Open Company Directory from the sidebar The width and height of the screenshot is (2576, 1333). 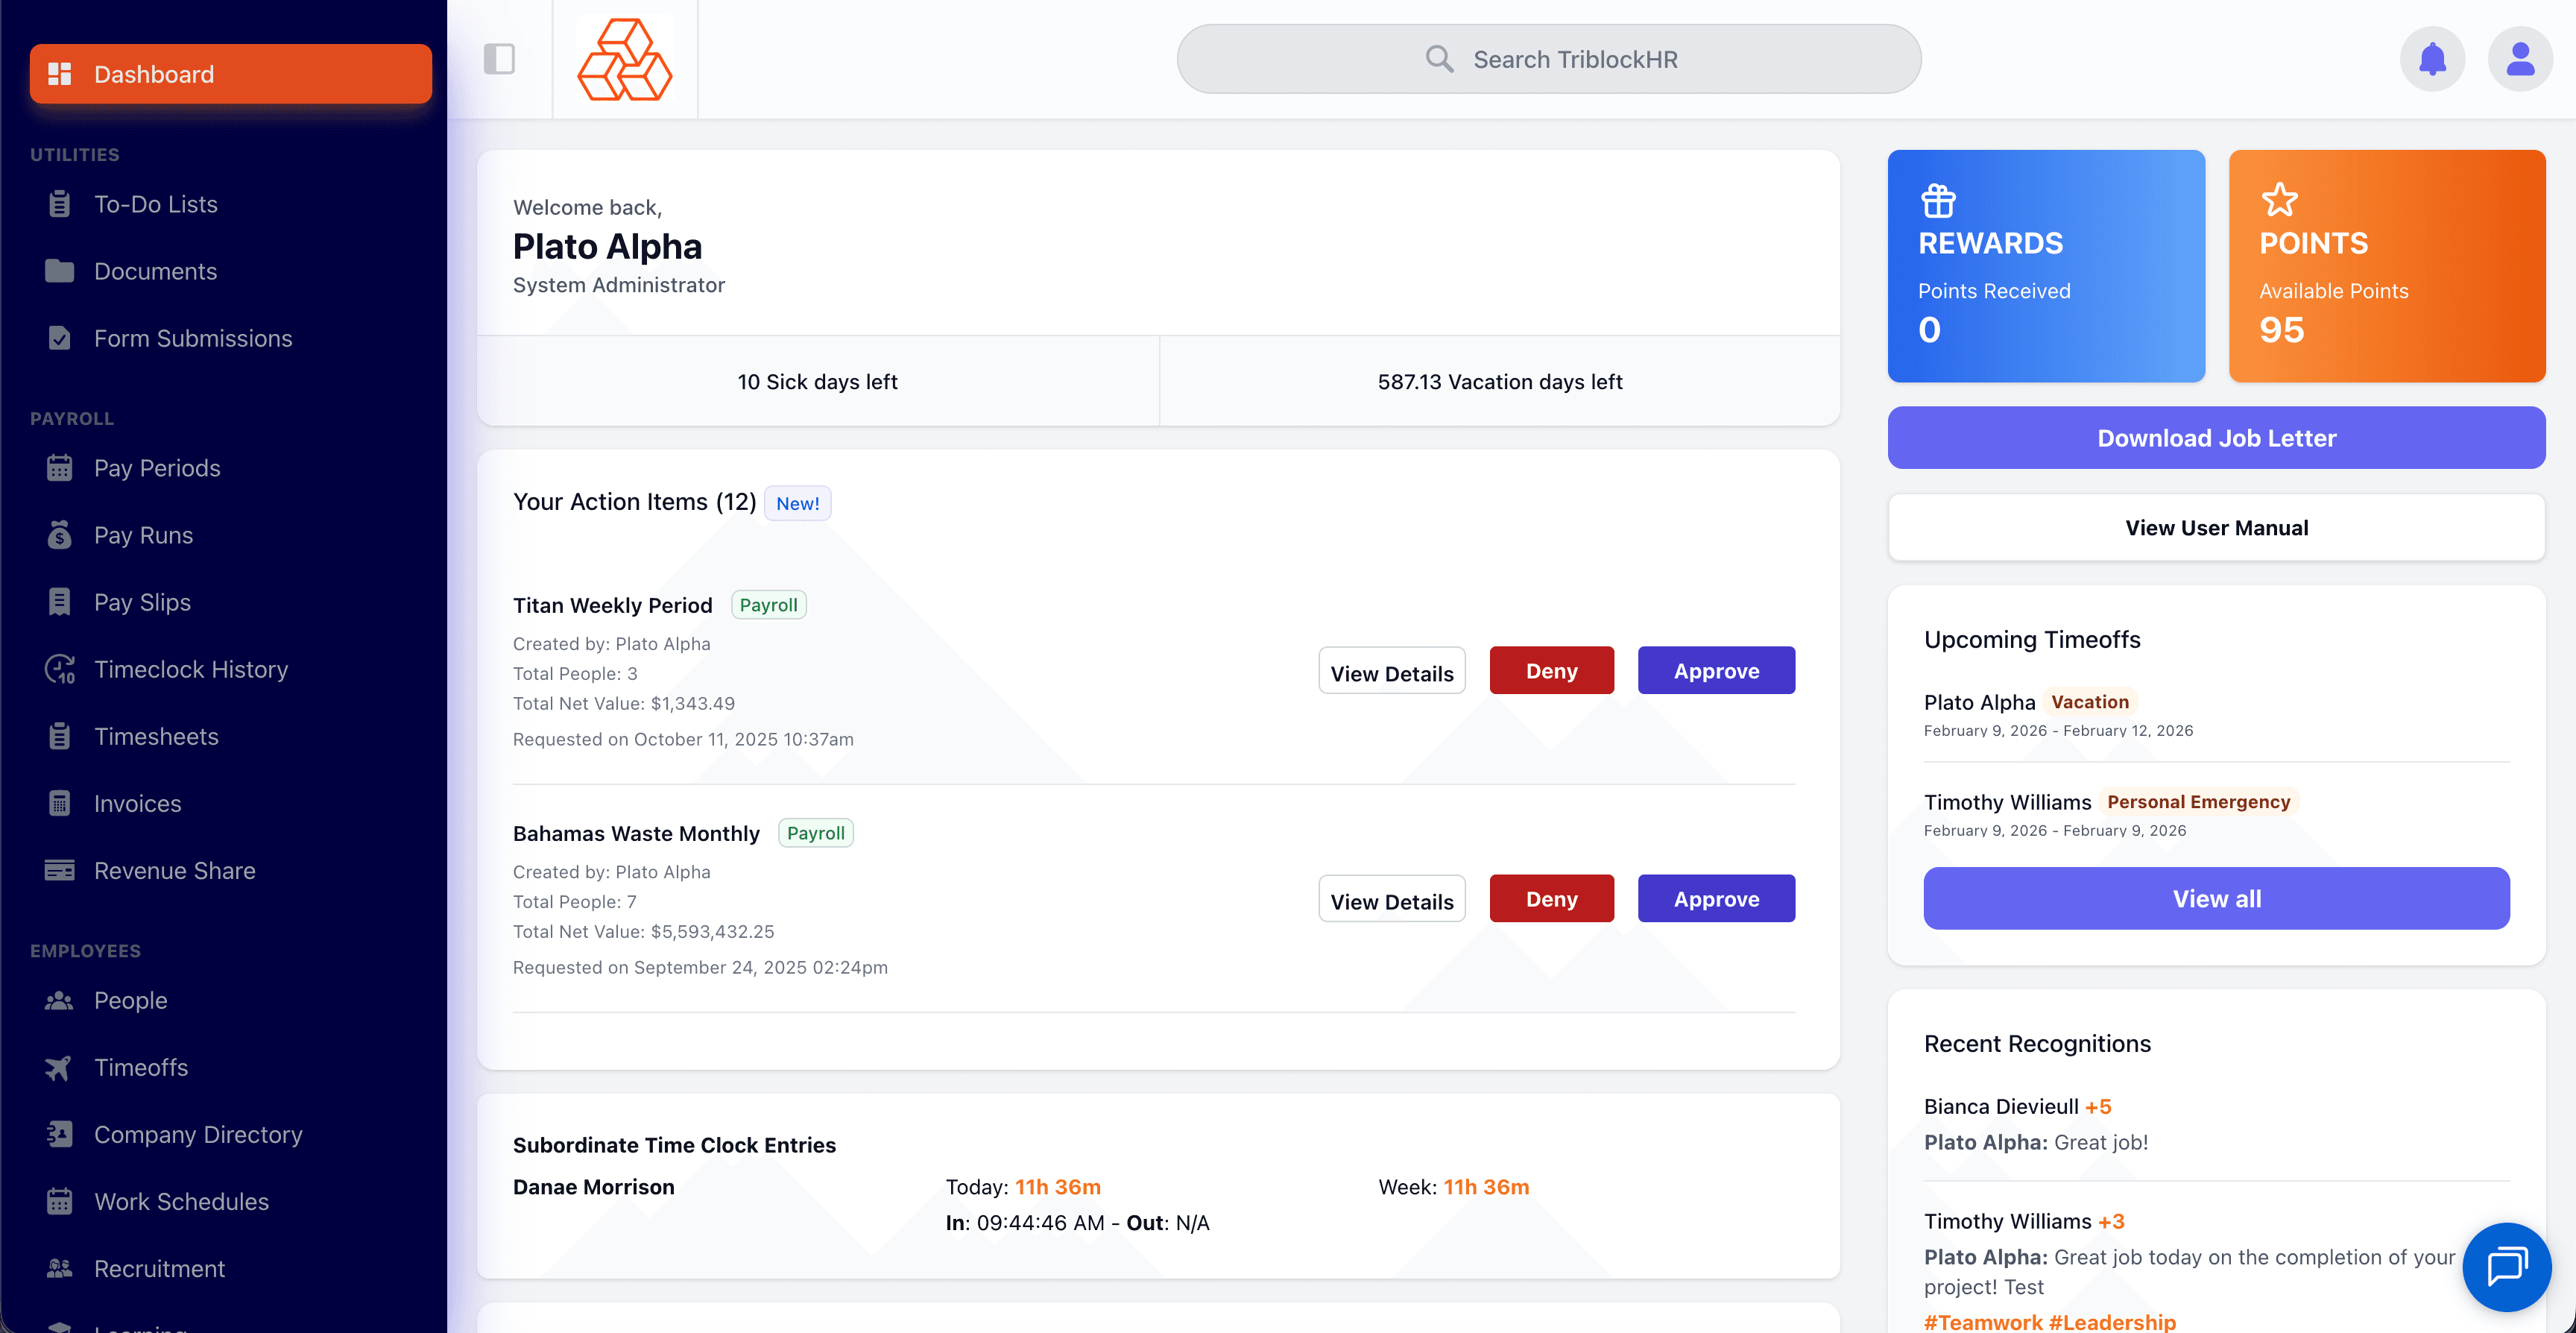(x=198, y=1134)
